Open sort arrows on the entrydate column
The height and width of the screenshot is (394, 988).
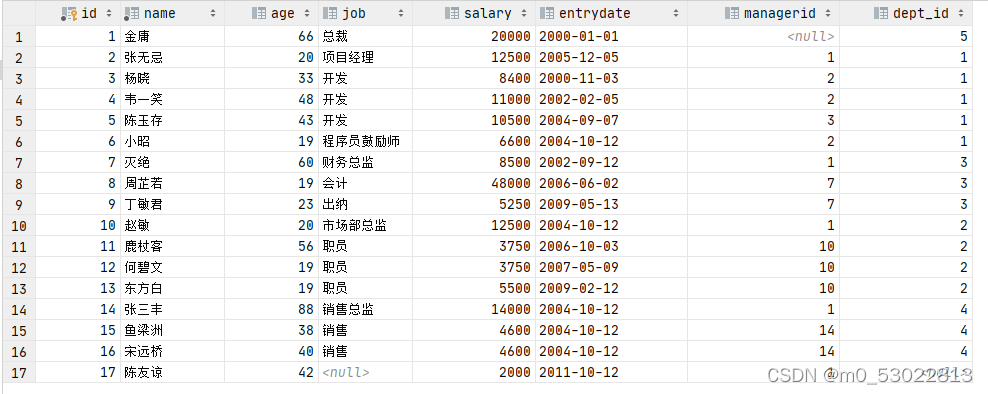(675, 13)
